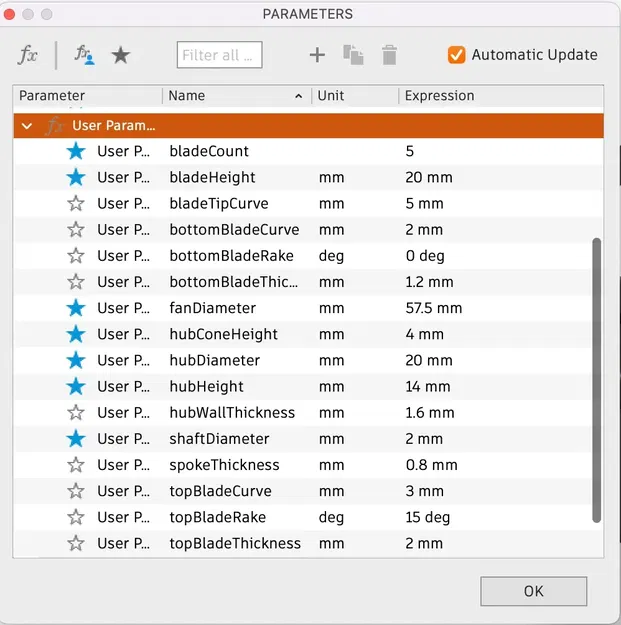Favorite the hubWallThickness parameter star

coord(76,413)
